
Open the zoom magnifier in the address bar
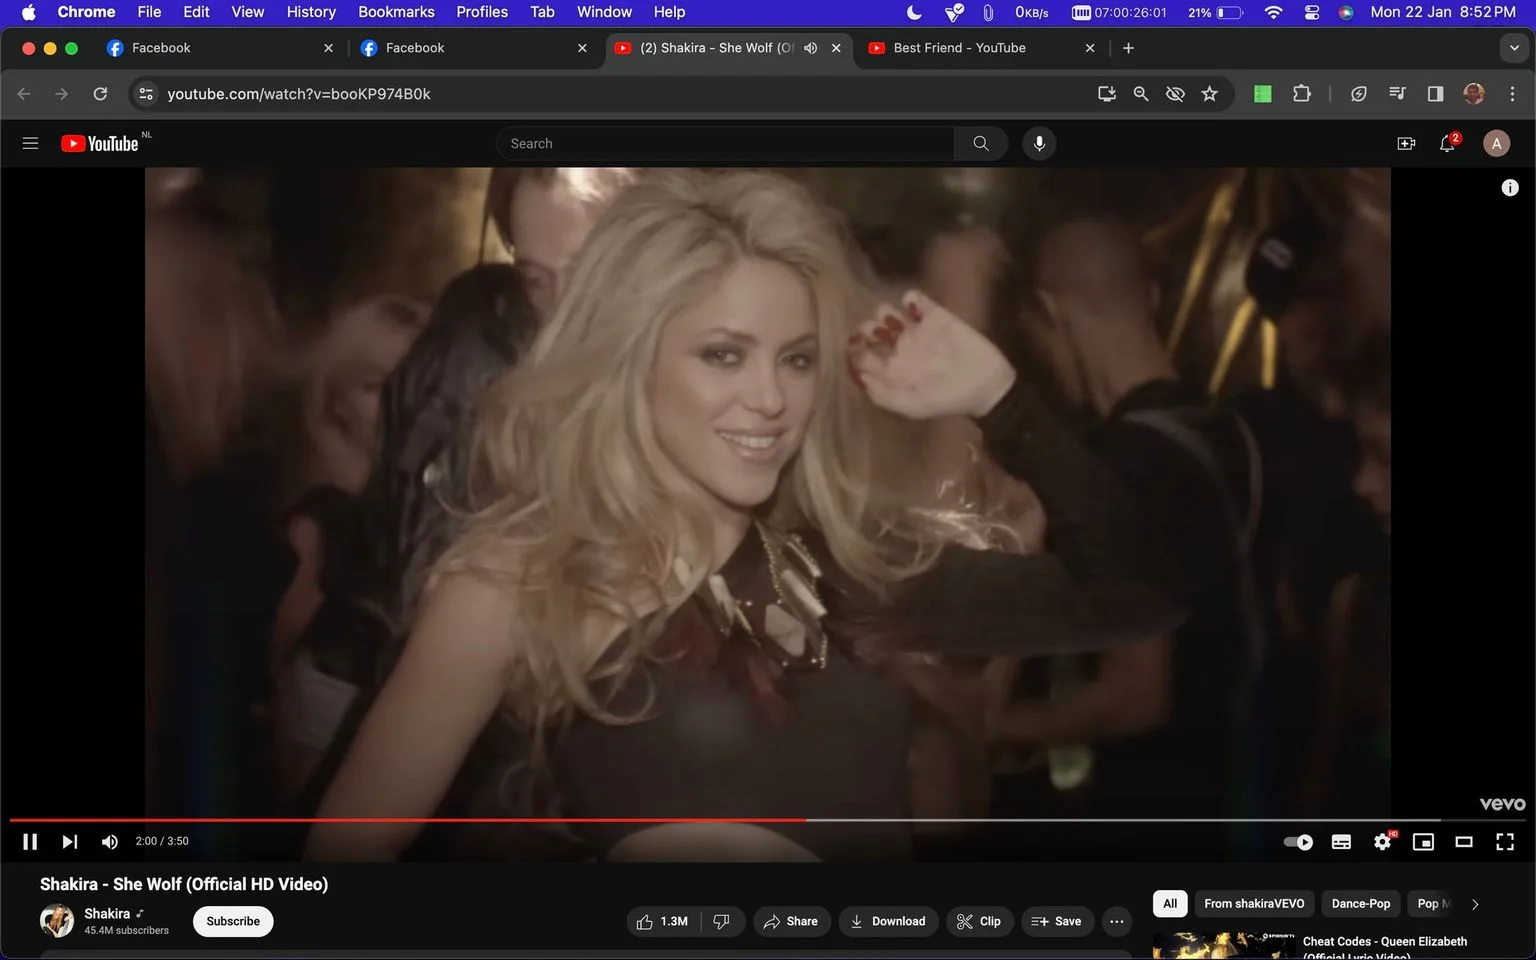coord(1141,94)
